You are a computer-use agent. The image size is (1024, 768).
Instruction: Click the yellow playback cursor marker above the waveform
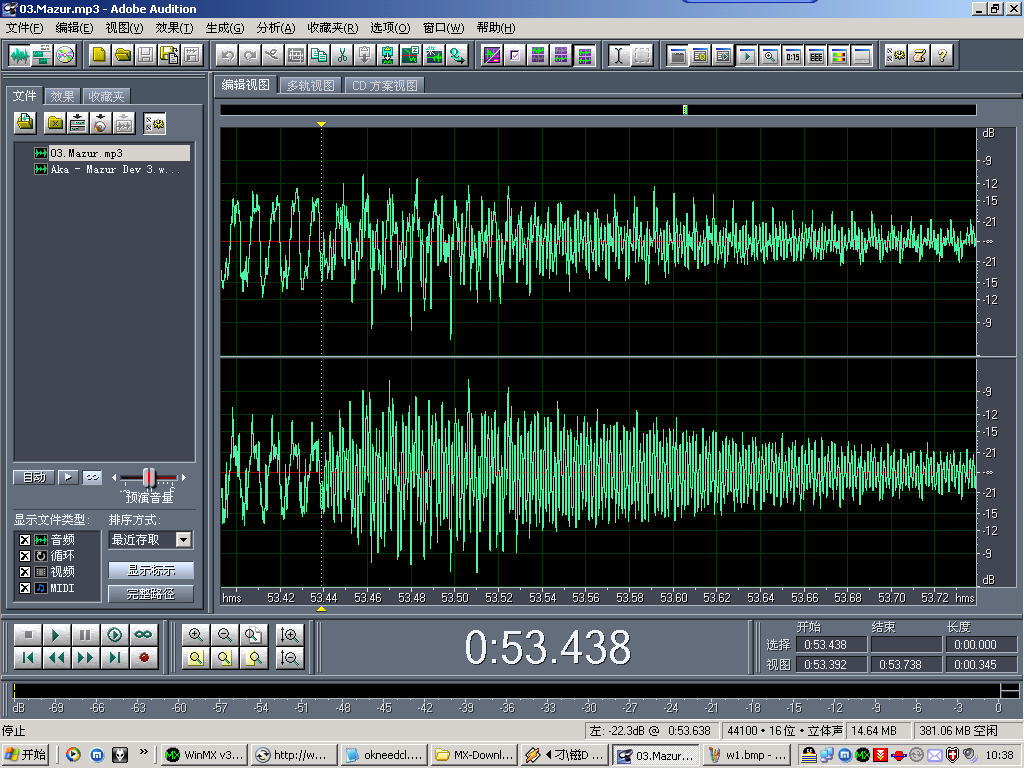(321, 124)
